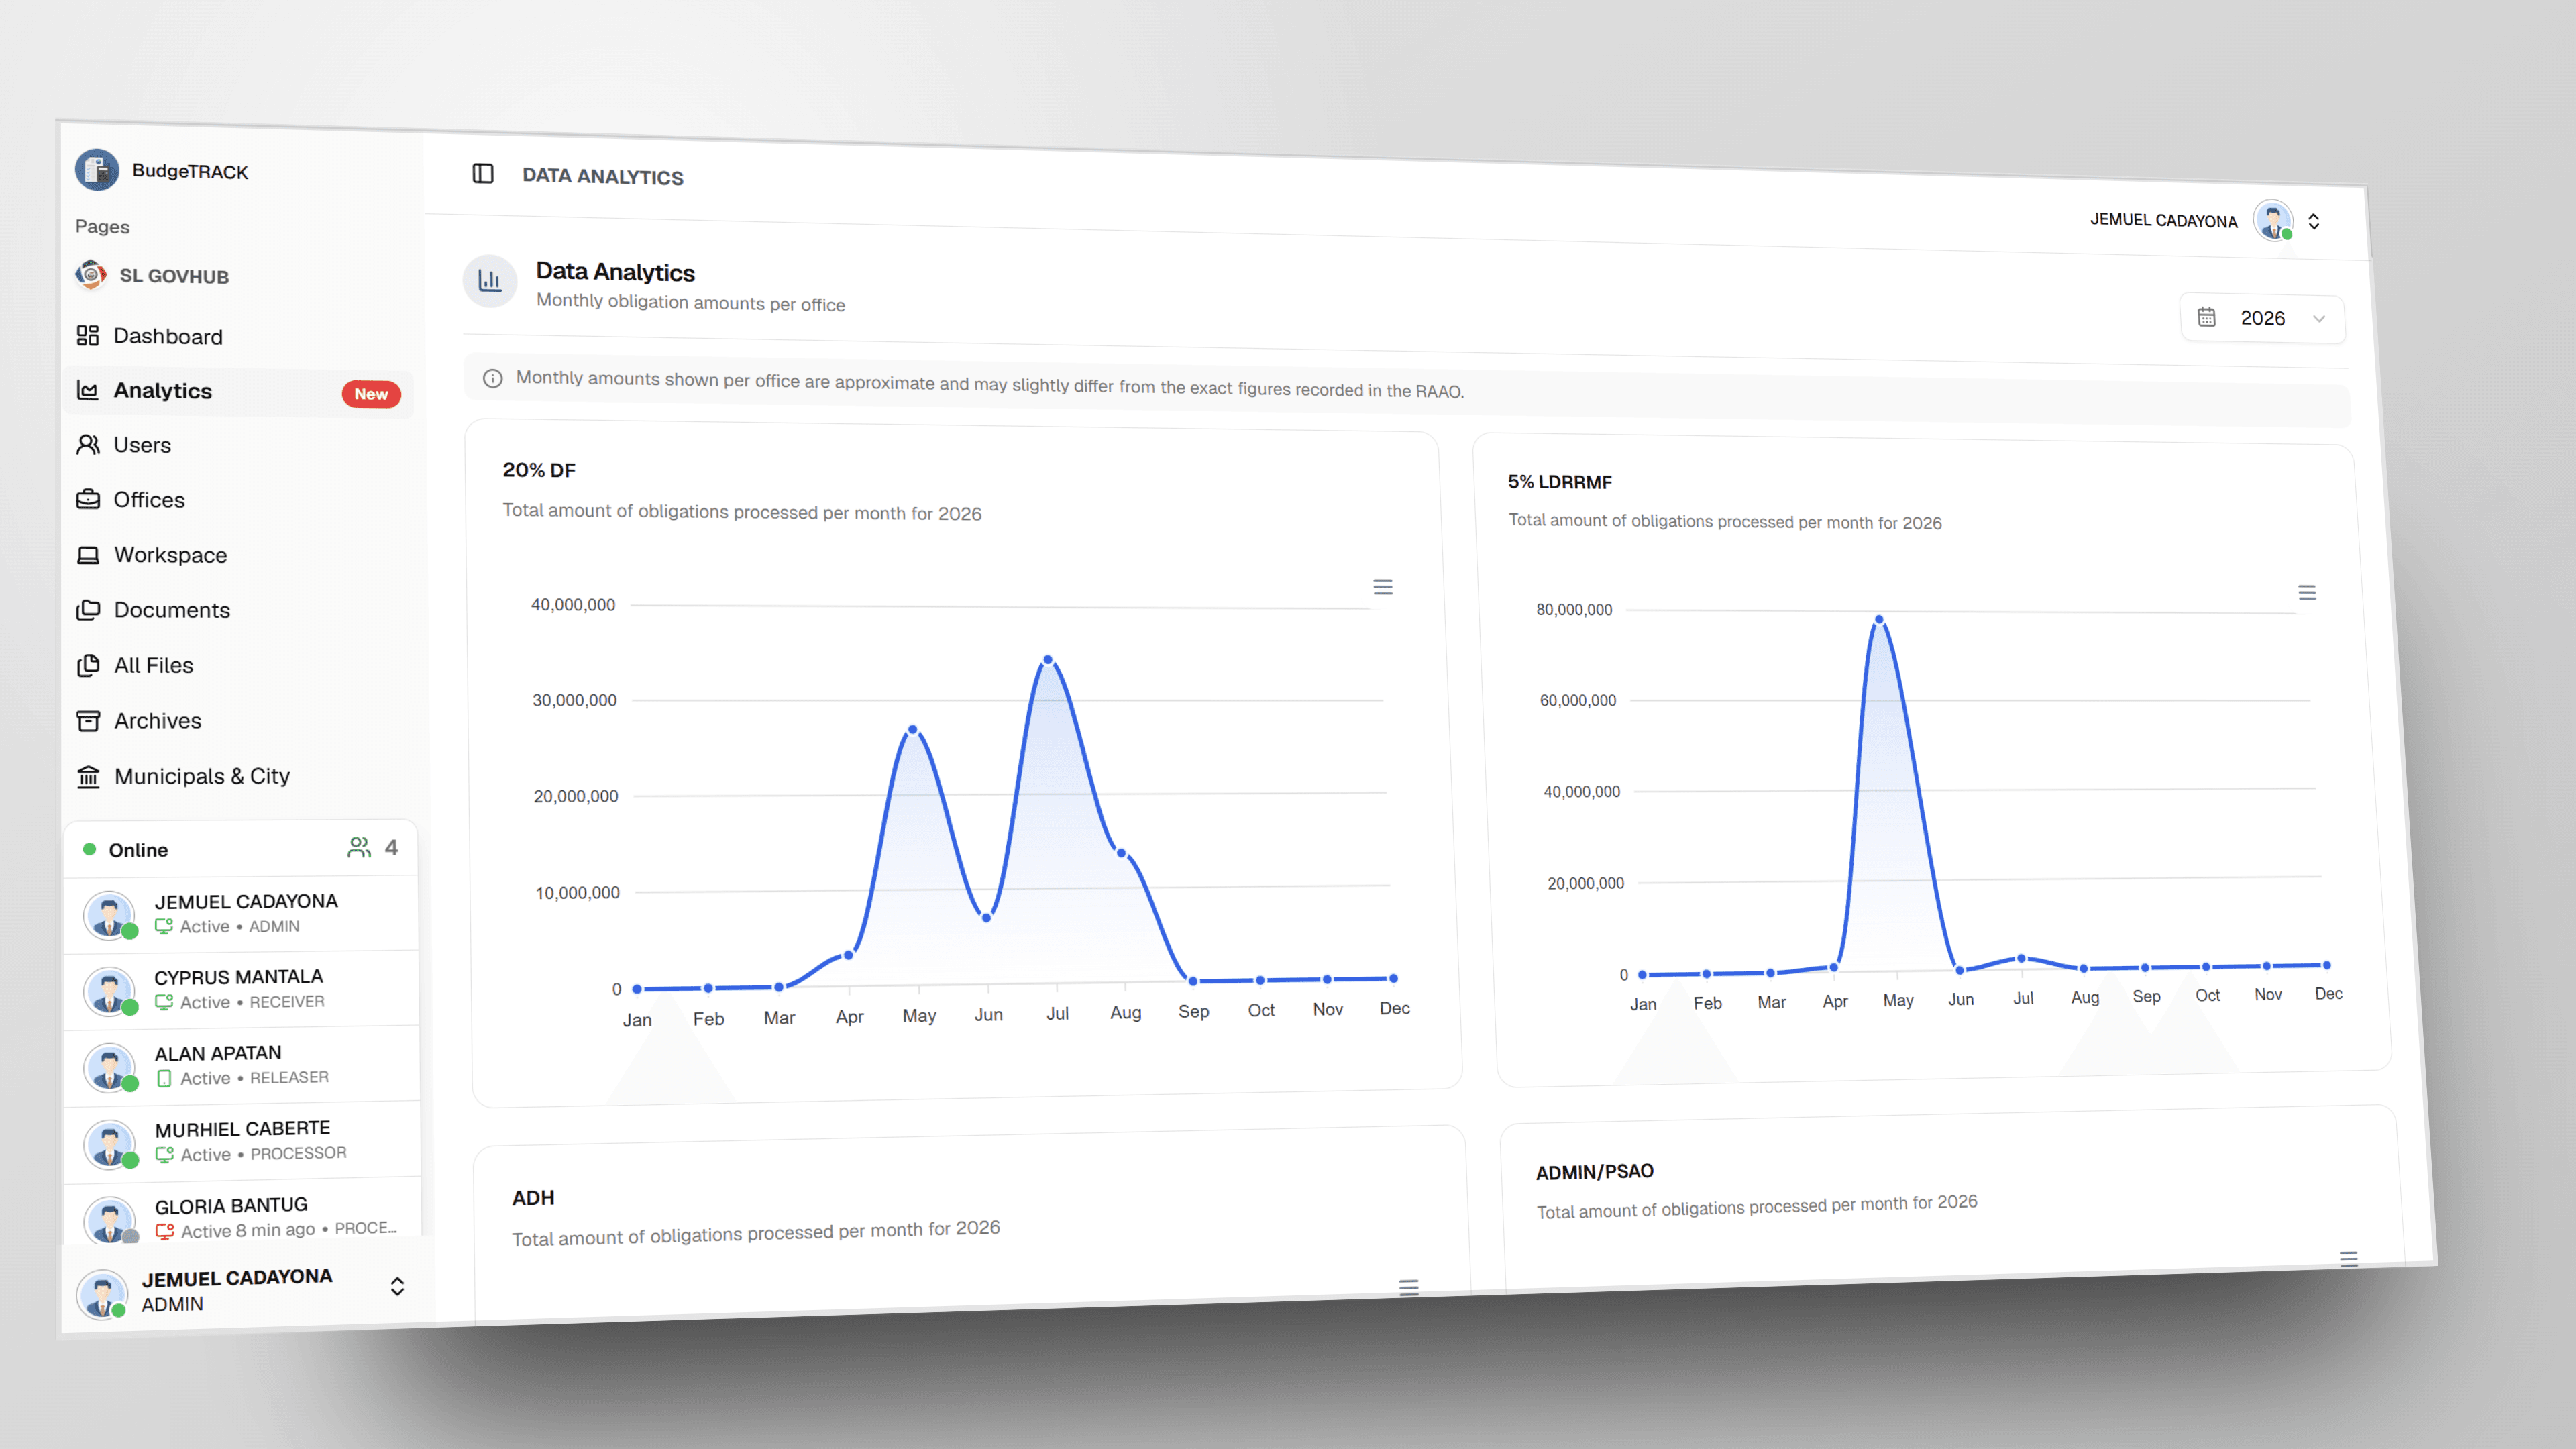Viewport: 2576px width, 1449px height.
Task: Click GLORIA BANTUG's red monitor status icon
Action: click(x=165, y=1231)
